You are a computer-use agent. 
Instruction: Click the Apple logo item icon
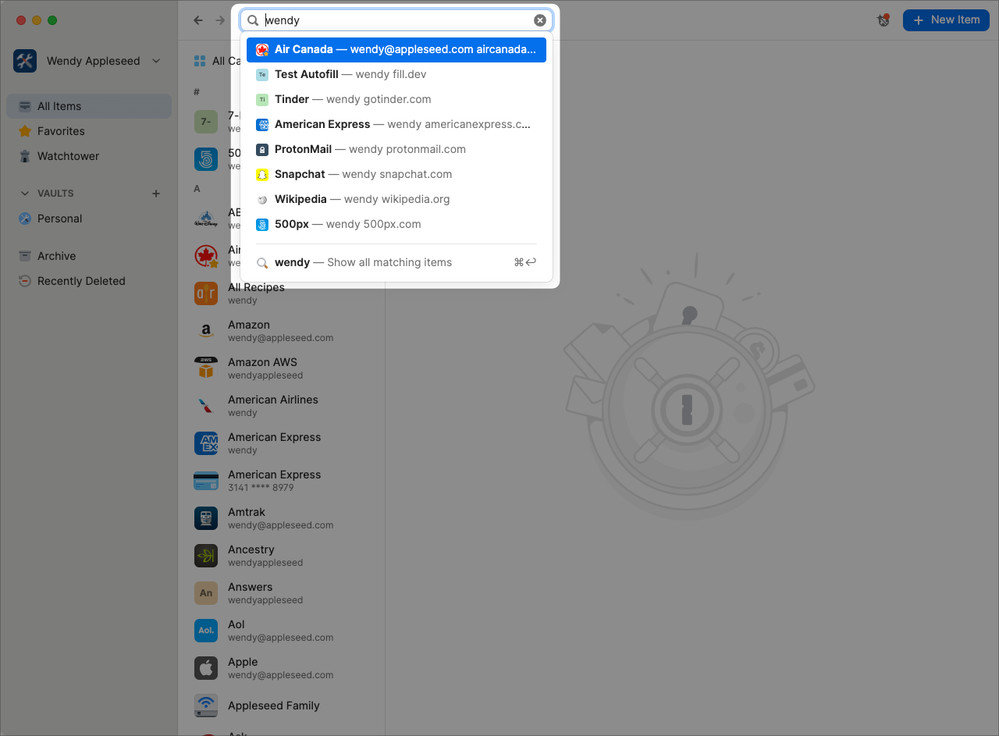point(206,668)
